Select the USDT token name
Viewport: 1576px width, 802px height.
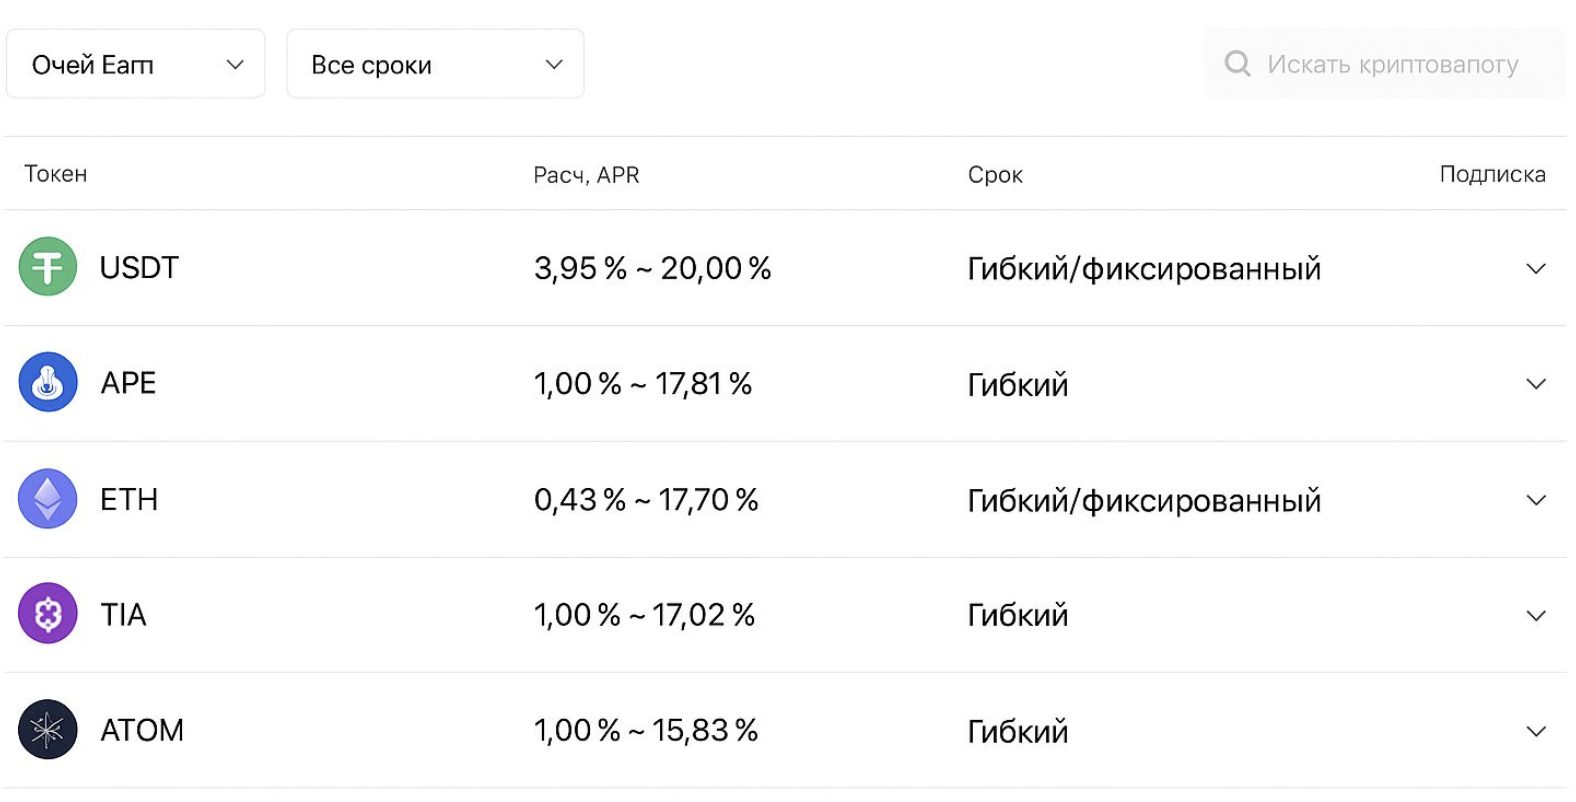[x=139, y=268]
